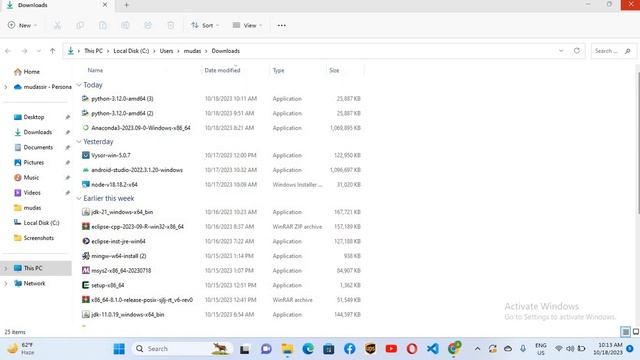Click the Paste toolbar icon
The width and height of the screenshot is (640, 360).
102,25
